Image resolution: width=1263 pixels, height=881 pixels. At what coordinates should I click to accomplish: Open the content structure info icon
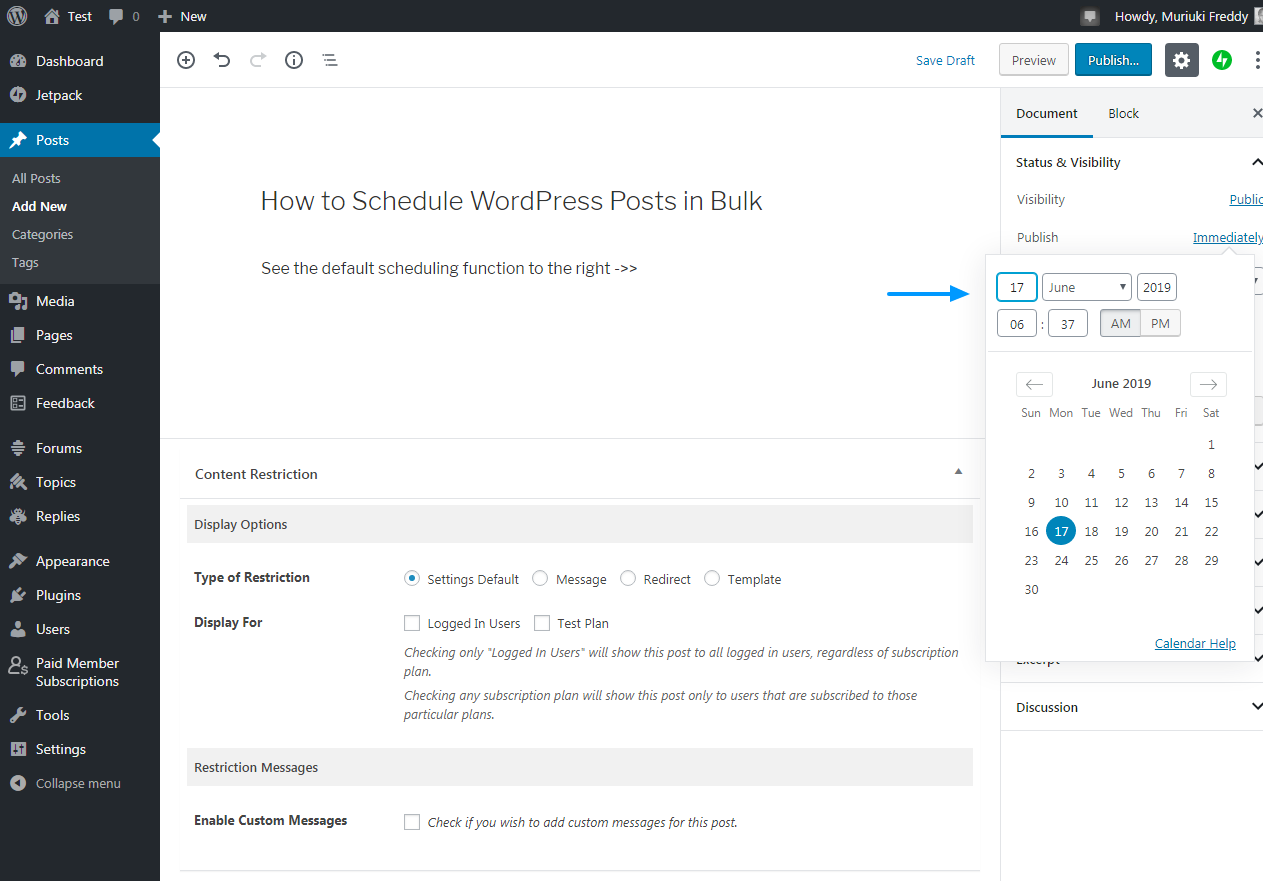[293, 60]
